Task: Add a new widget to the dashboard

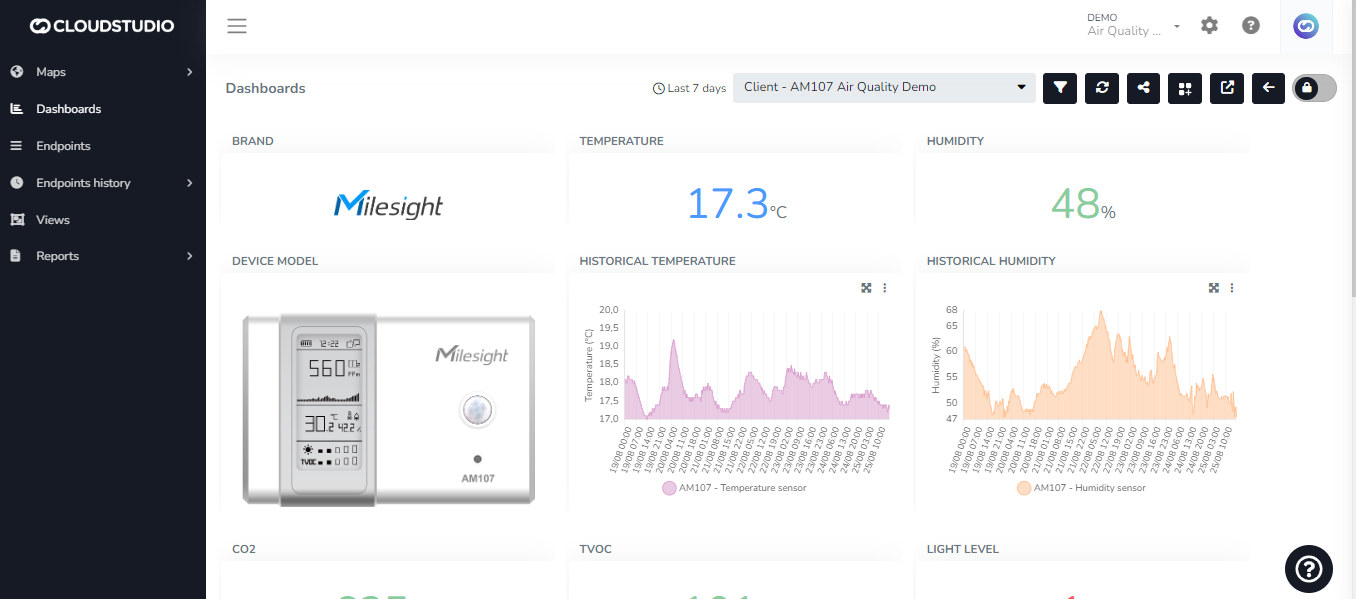Action: (1184, 88)
